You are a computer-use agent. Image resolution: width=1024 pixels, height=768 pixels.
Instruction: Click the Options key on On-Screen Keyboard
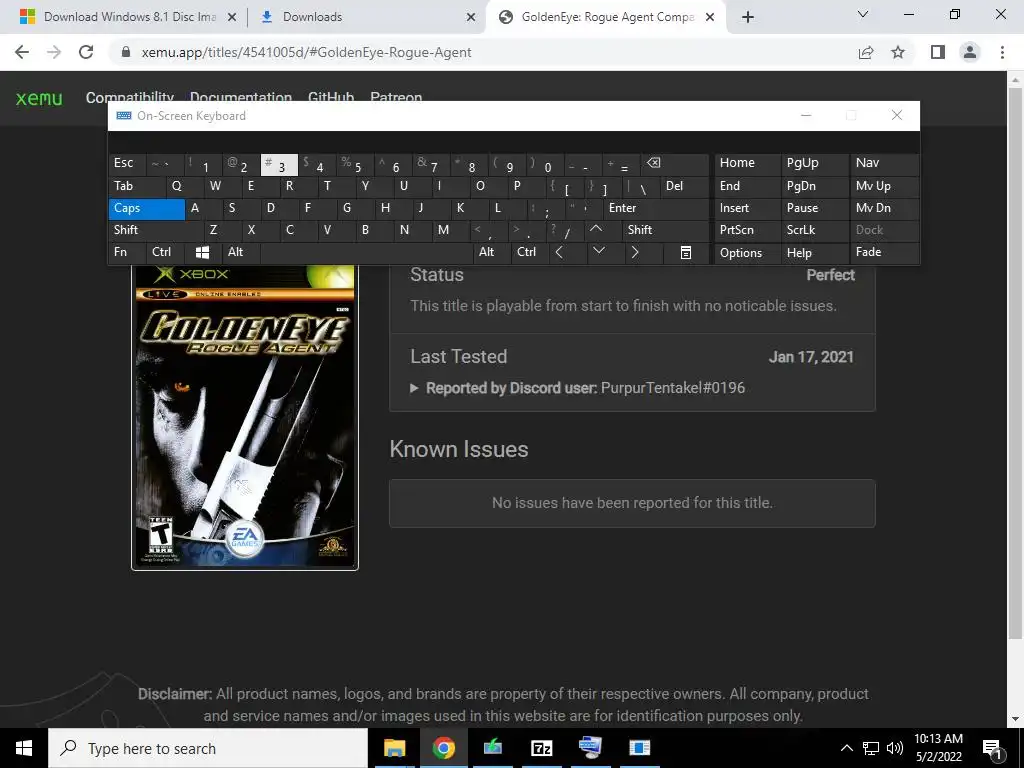(746, 253)
